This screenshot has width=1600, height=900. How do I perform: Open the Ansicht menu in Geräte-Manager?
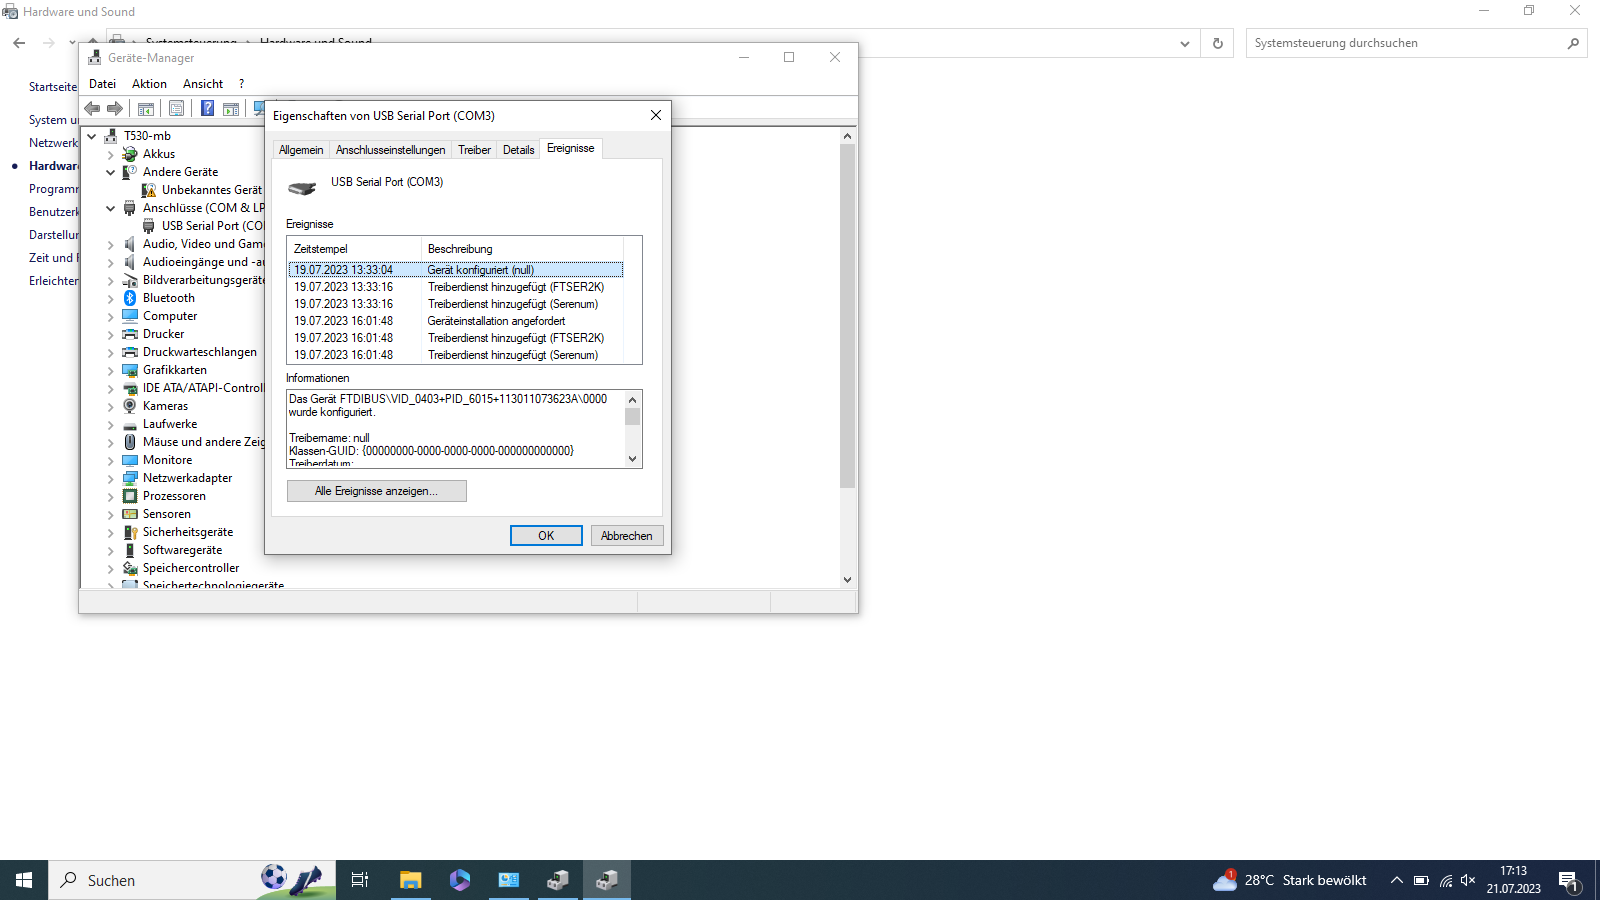point(202,83)
